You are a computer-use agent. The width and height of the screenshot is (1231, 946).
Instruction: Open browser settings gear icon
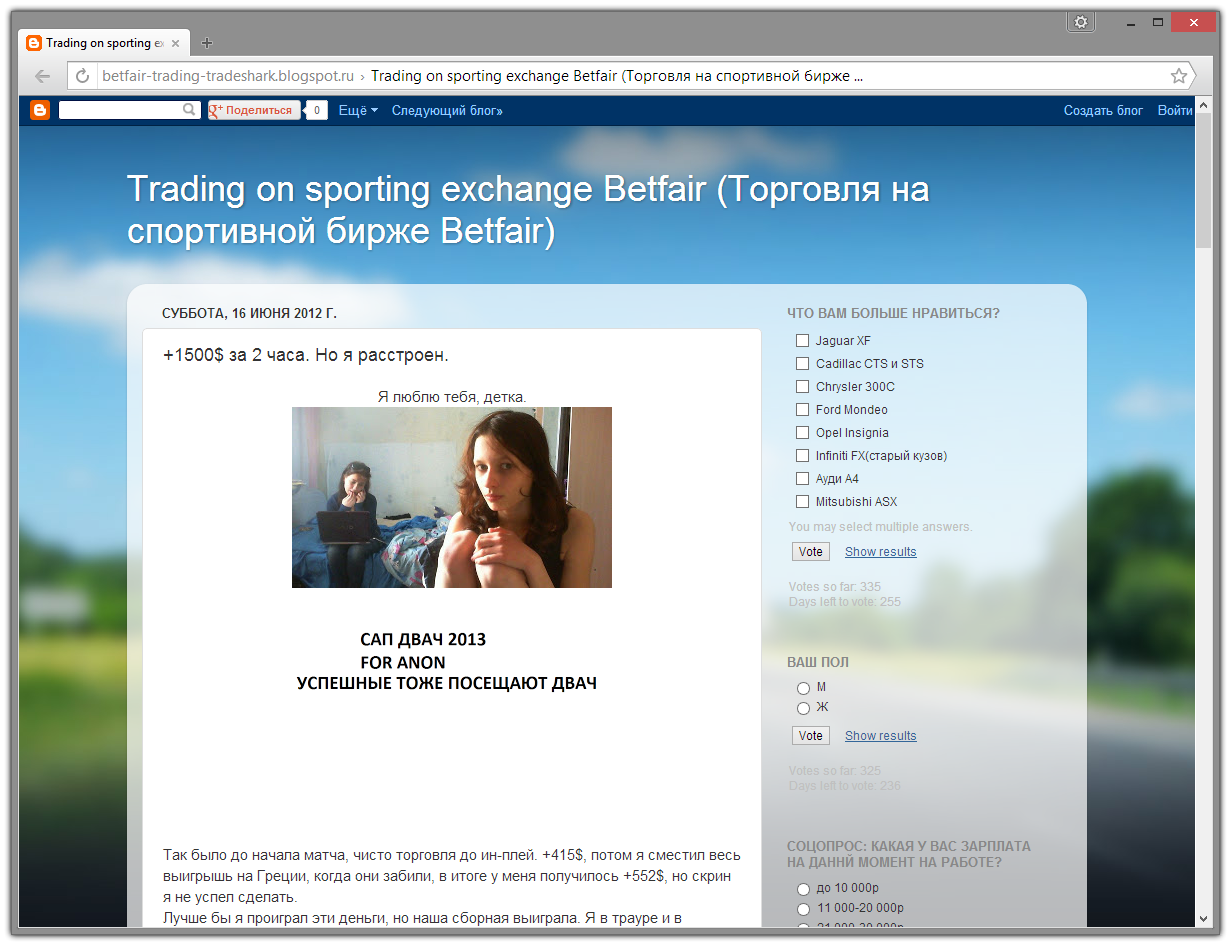(x=1080, y=22)
